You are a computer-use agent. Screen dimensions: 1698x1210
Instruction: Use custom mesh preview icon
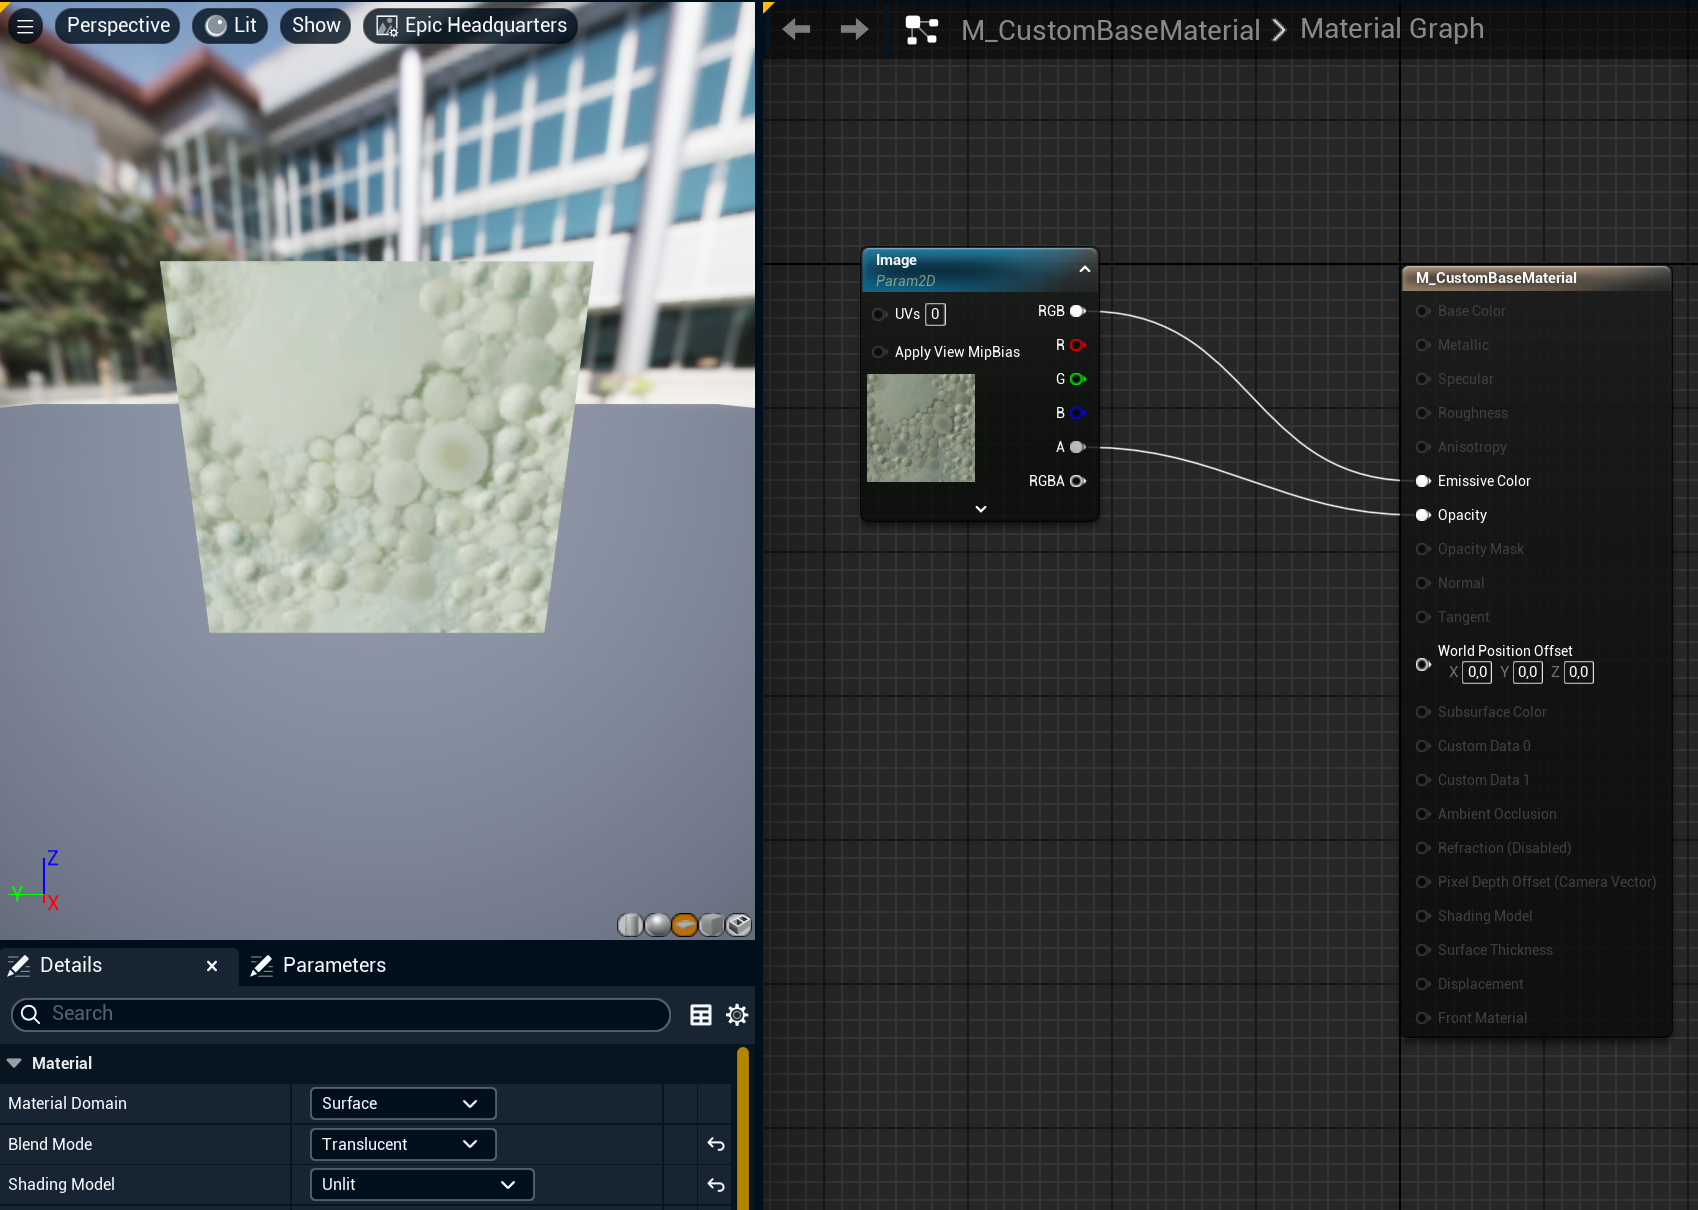pyautogui.click(x=739, y=925)
